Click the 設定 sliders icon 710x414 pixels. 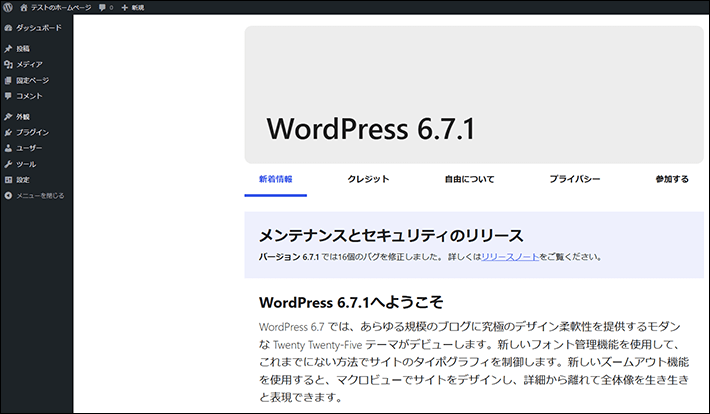[x=8, y=180]
